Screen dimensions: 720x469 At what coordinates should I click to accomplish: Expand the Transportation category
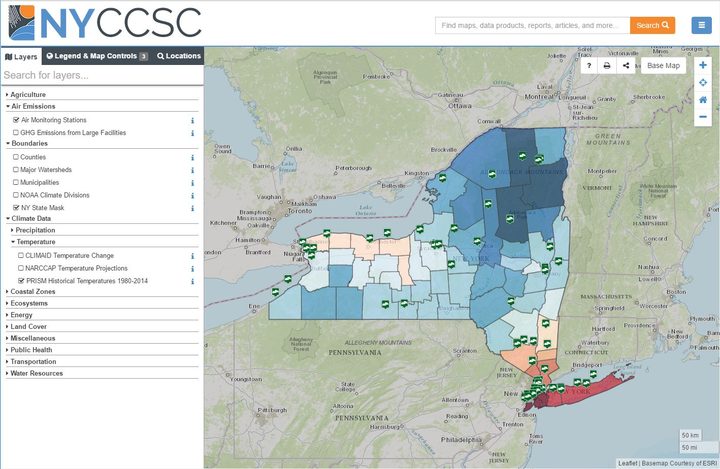[x=32, y=362]
